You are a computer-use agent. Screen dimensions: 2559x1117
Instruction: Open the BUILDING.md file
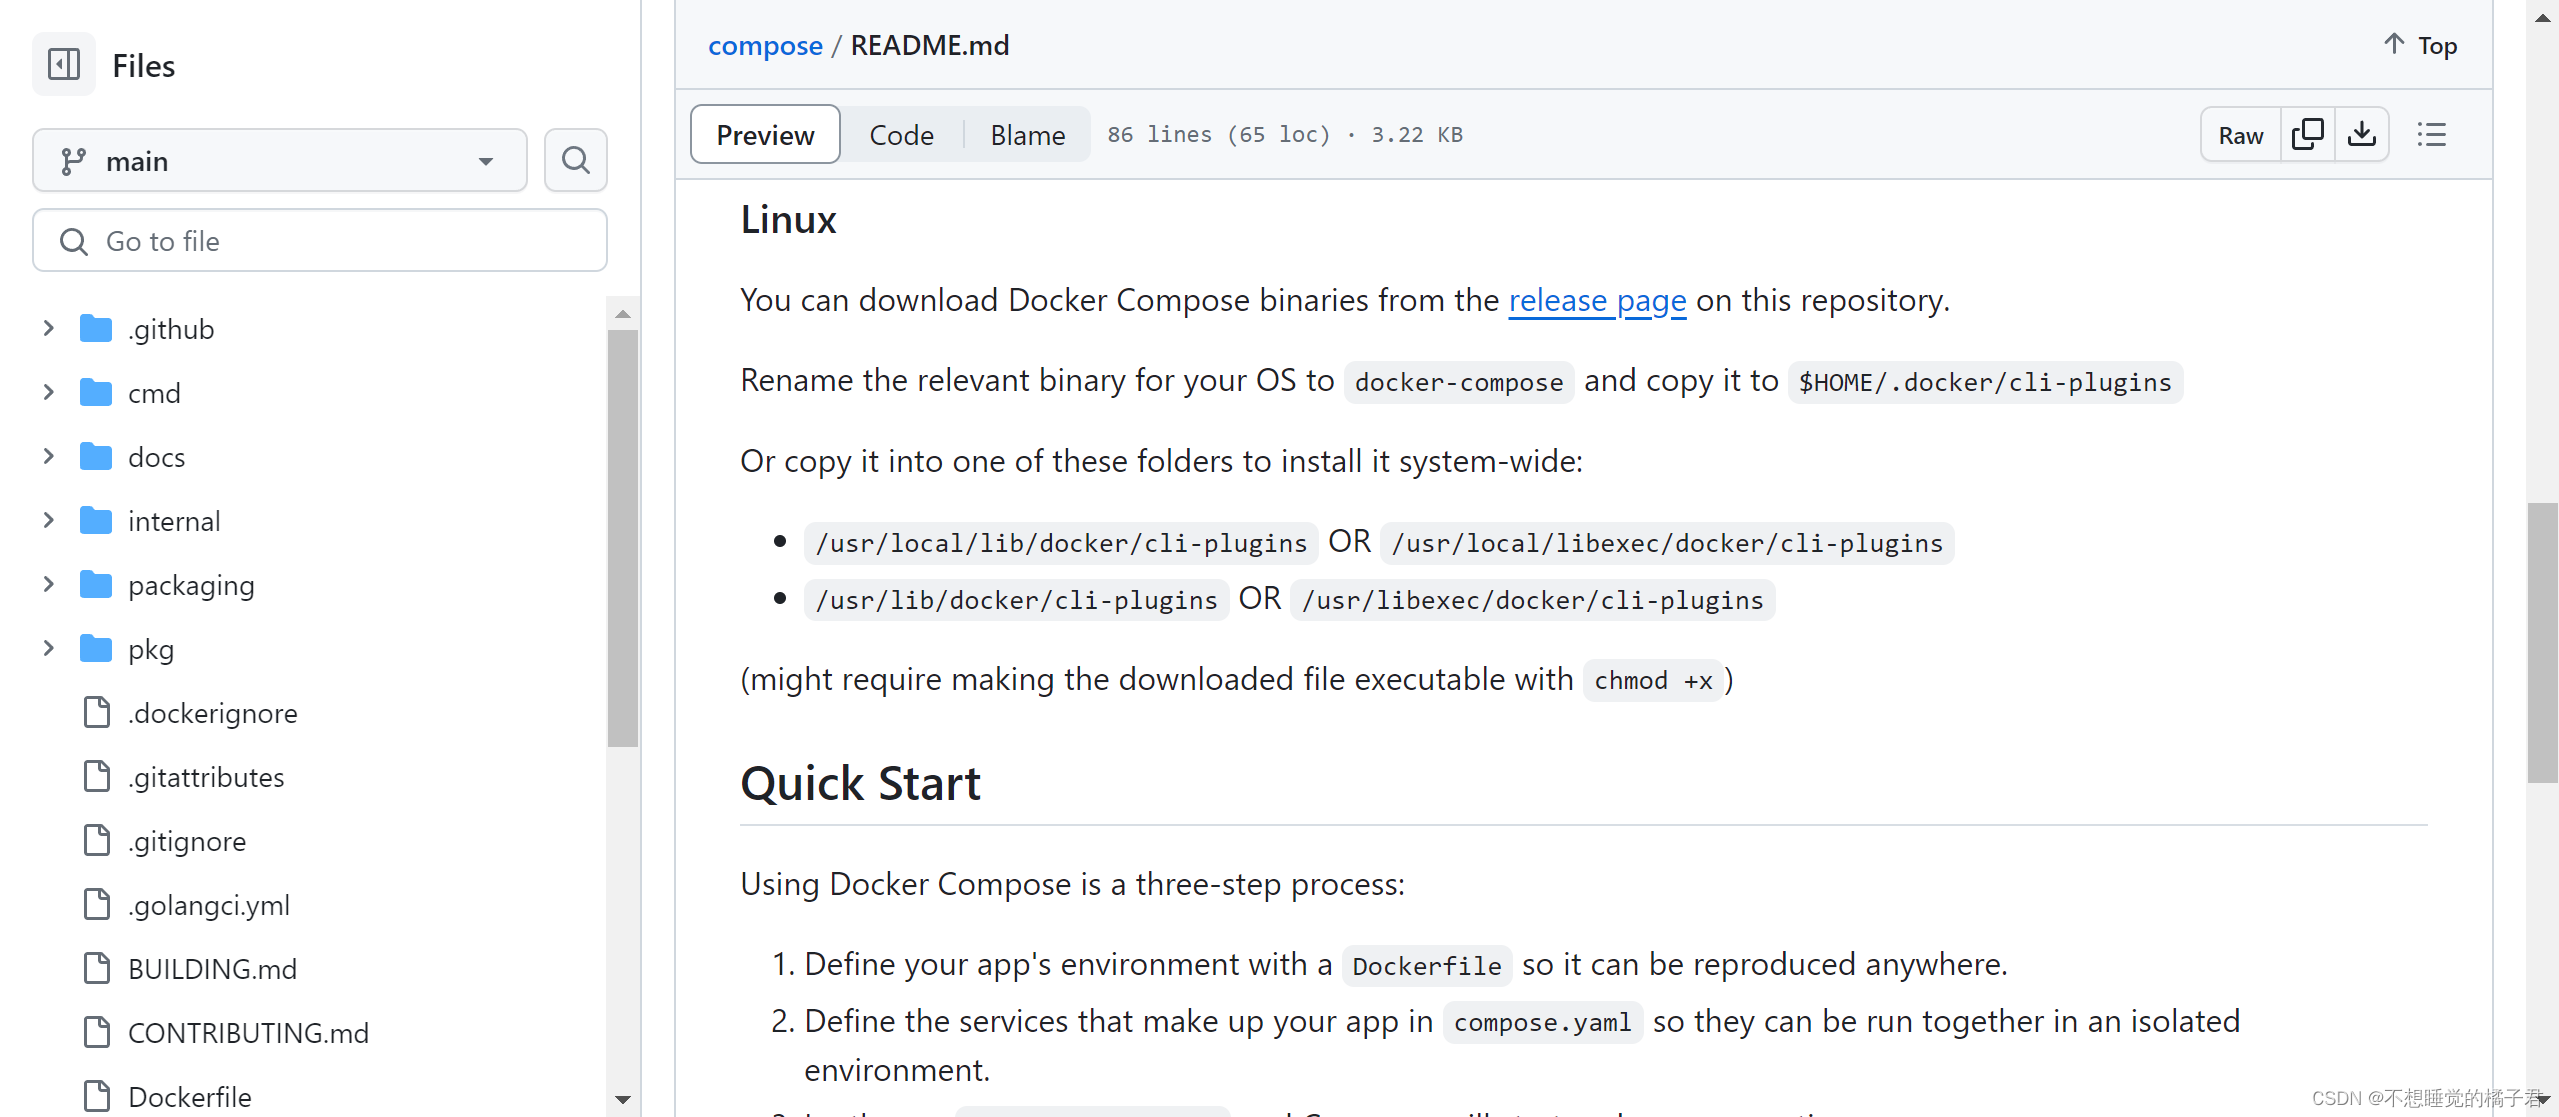coord(212,969)
